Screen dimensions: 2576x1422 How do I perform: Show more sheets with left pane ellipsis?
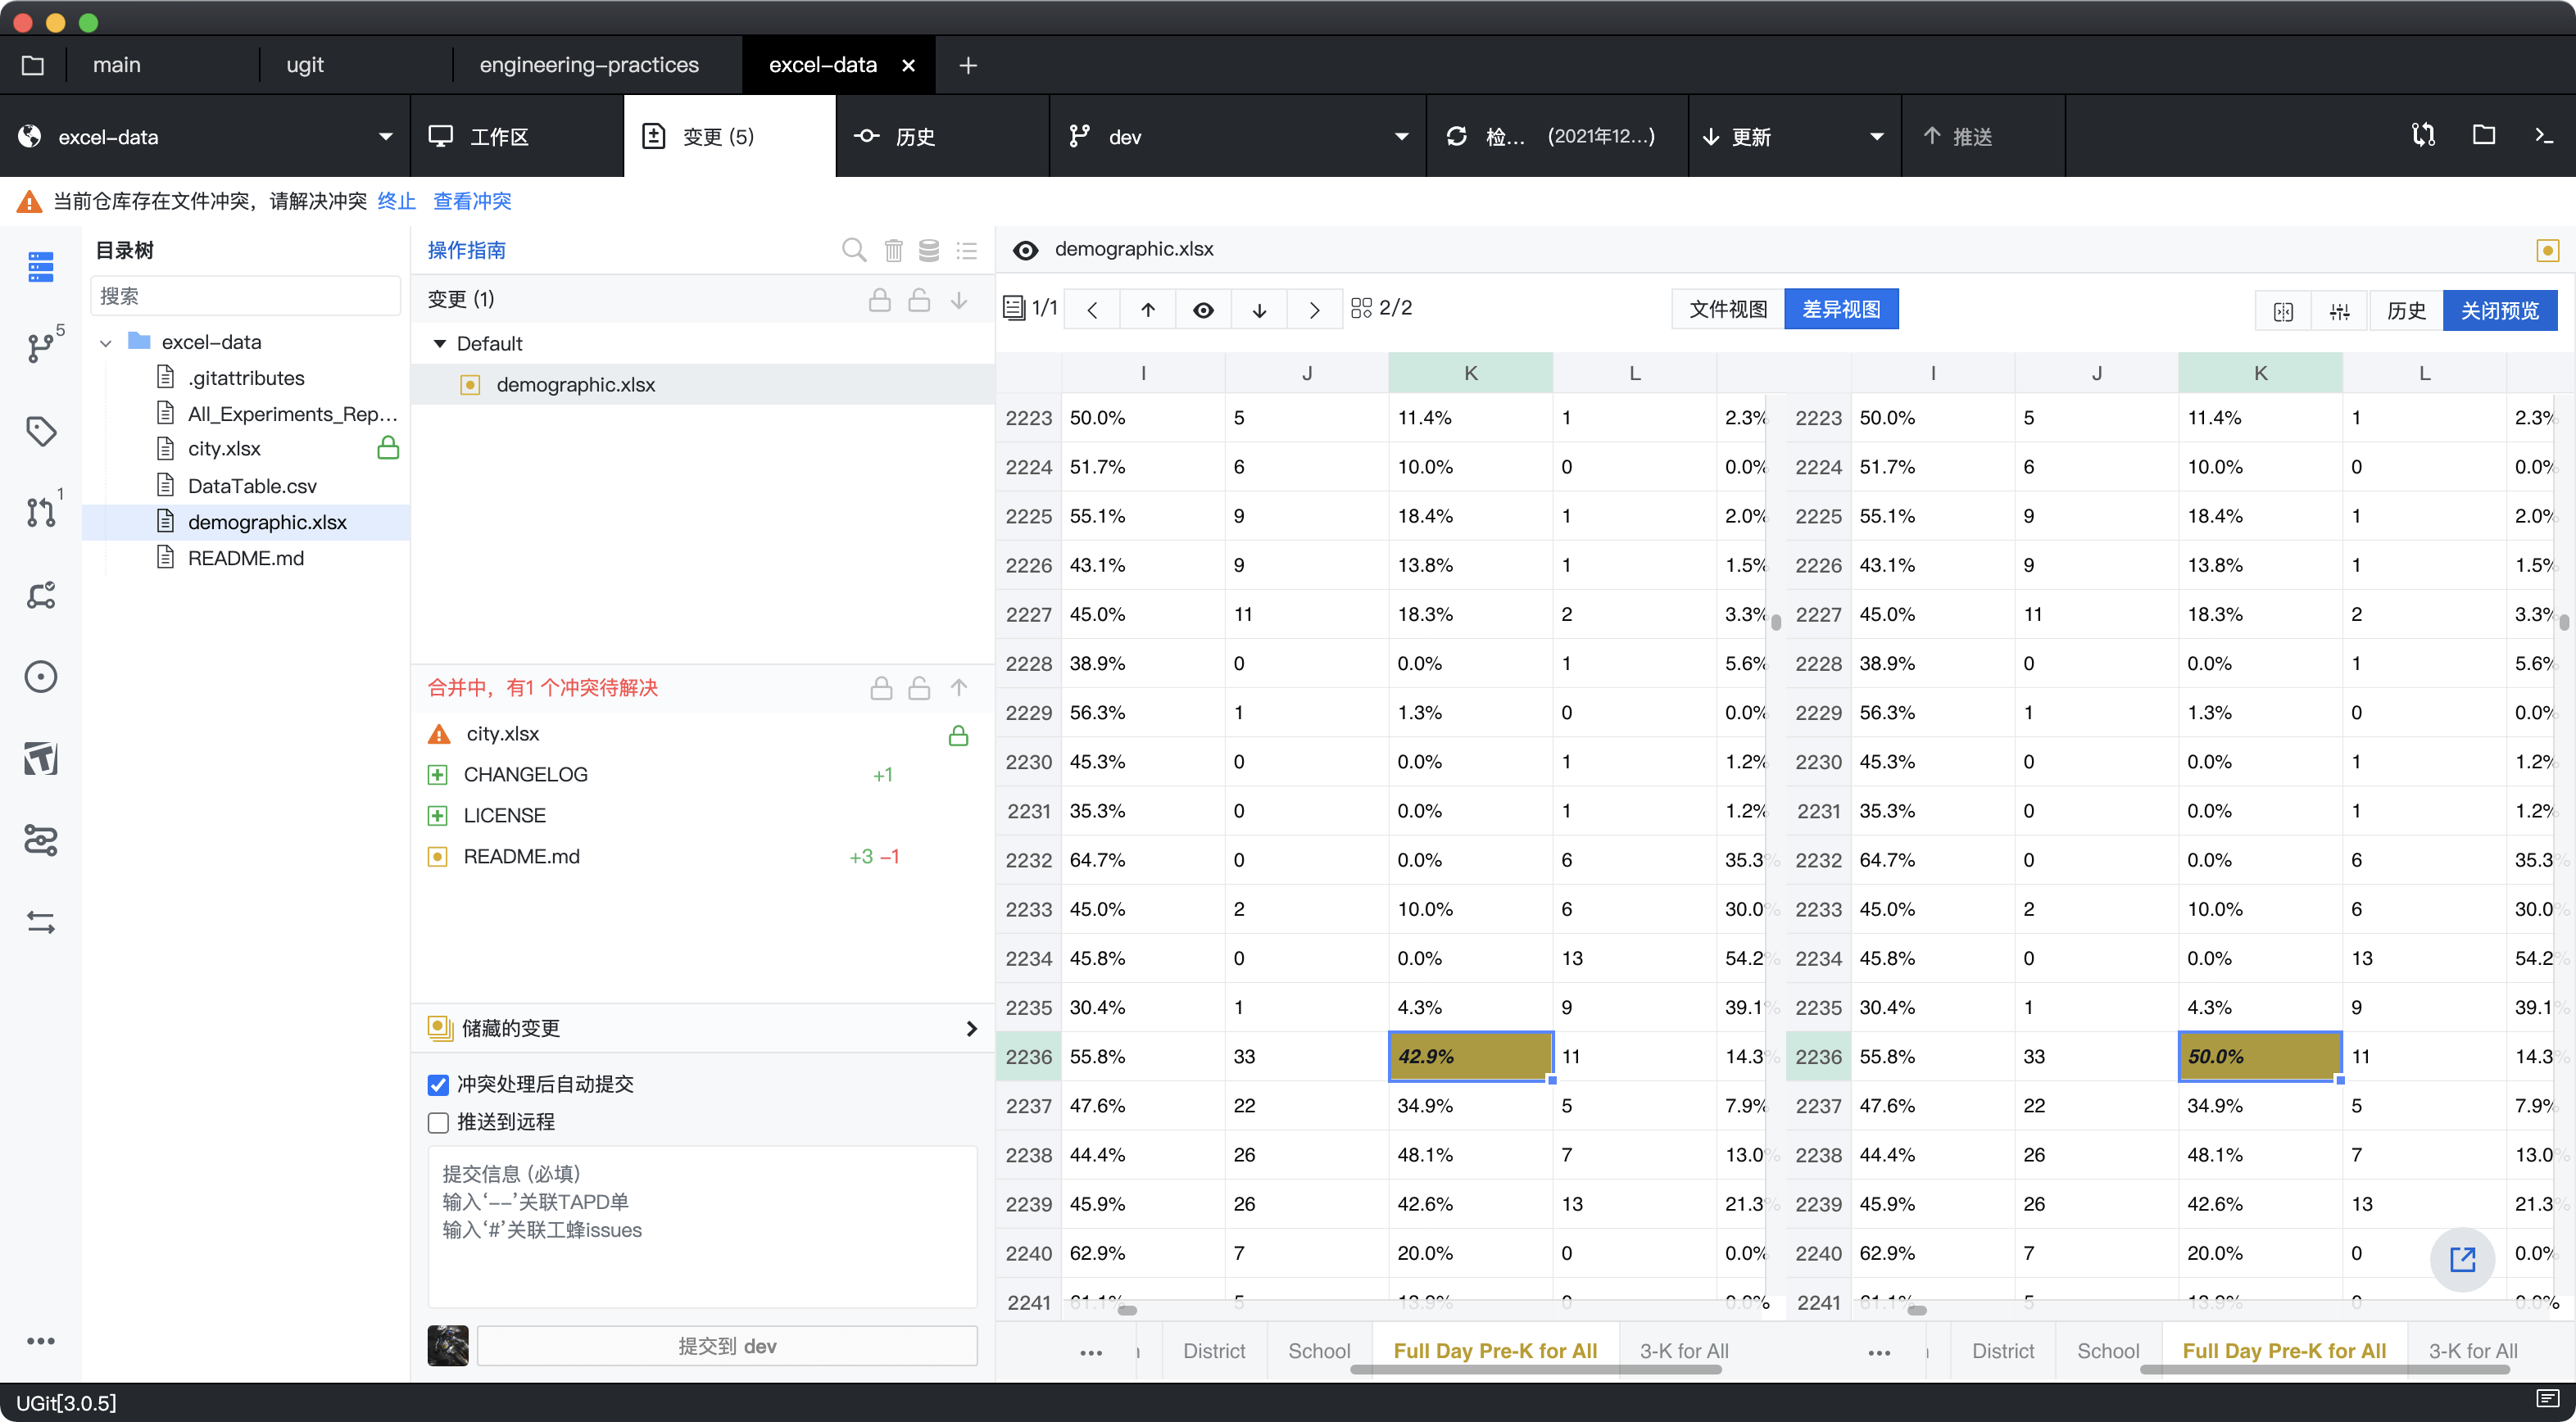point(1091,1352)
